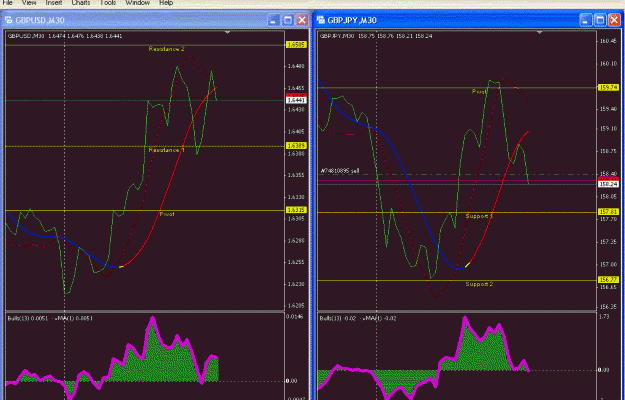Image resolution: width=625 pixels, height=400 pixels.
Task: Click the chart shift triangle in GBPJPY chart
Action: (x=540, y=32)
